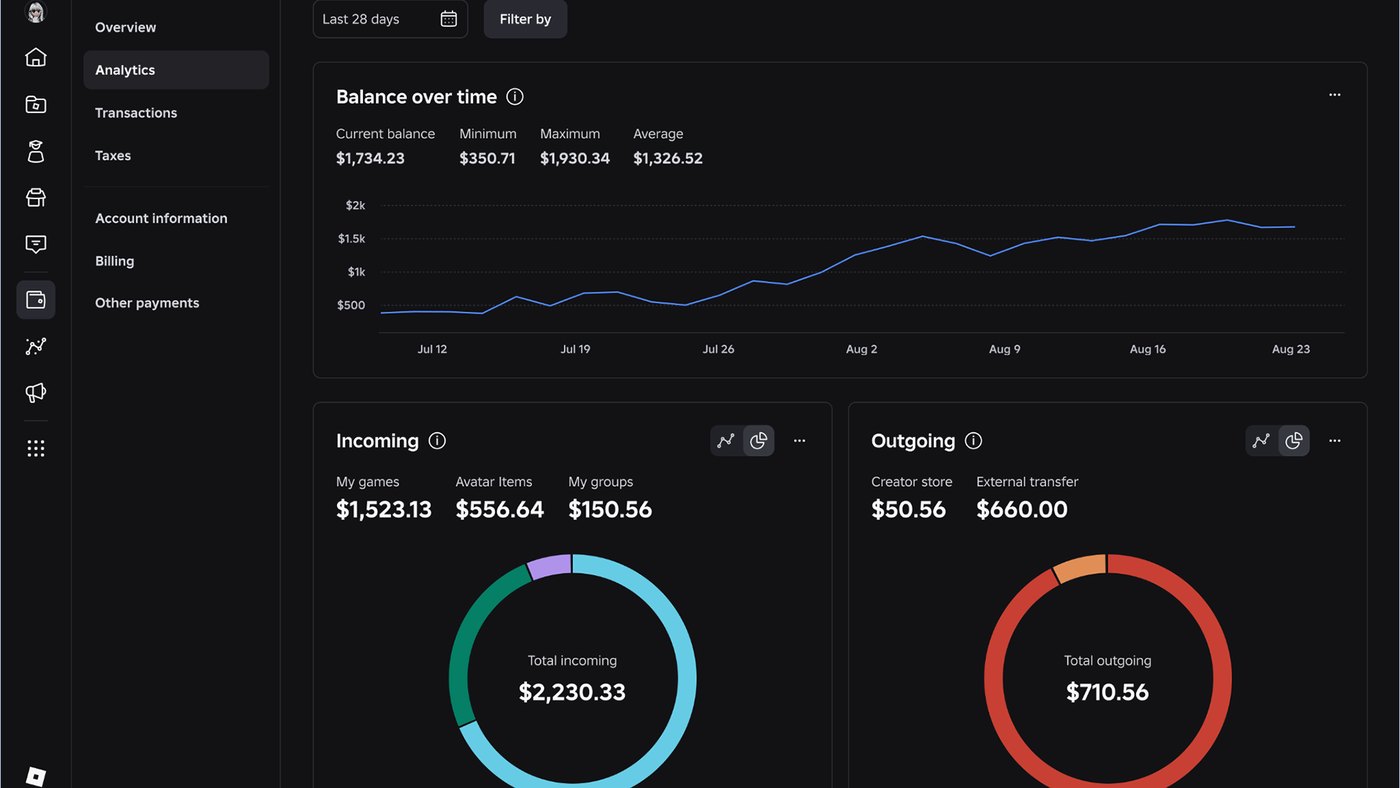This screenshot has height=788, width=1400.
Task: Switch Outgoing card to line chart view
Action: coord(1262,441)
